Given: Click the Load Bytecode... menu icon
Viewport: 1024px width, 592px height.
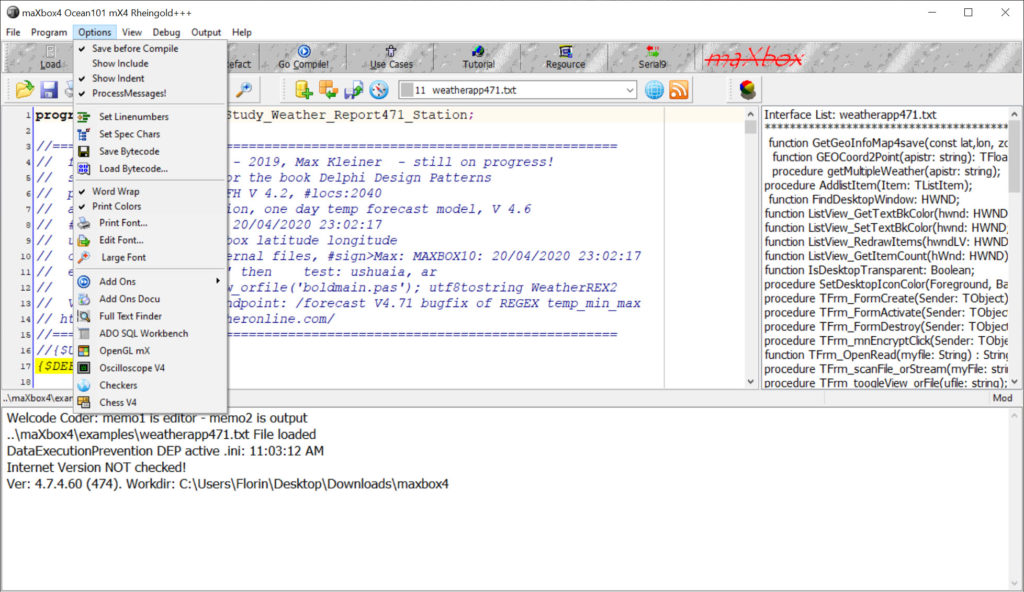Looking at the screenshot, I should pos(84,169).
